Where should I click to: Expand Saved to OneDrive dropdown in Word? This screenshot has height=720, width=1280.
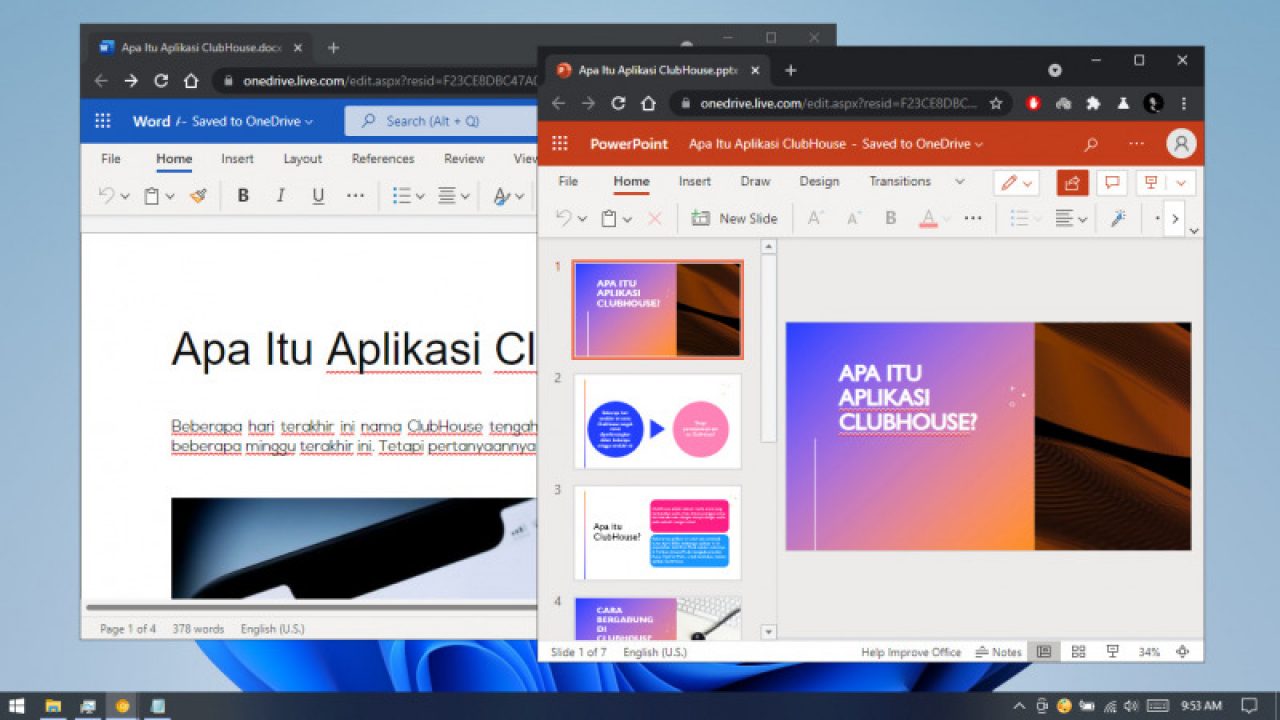point(309,122)
